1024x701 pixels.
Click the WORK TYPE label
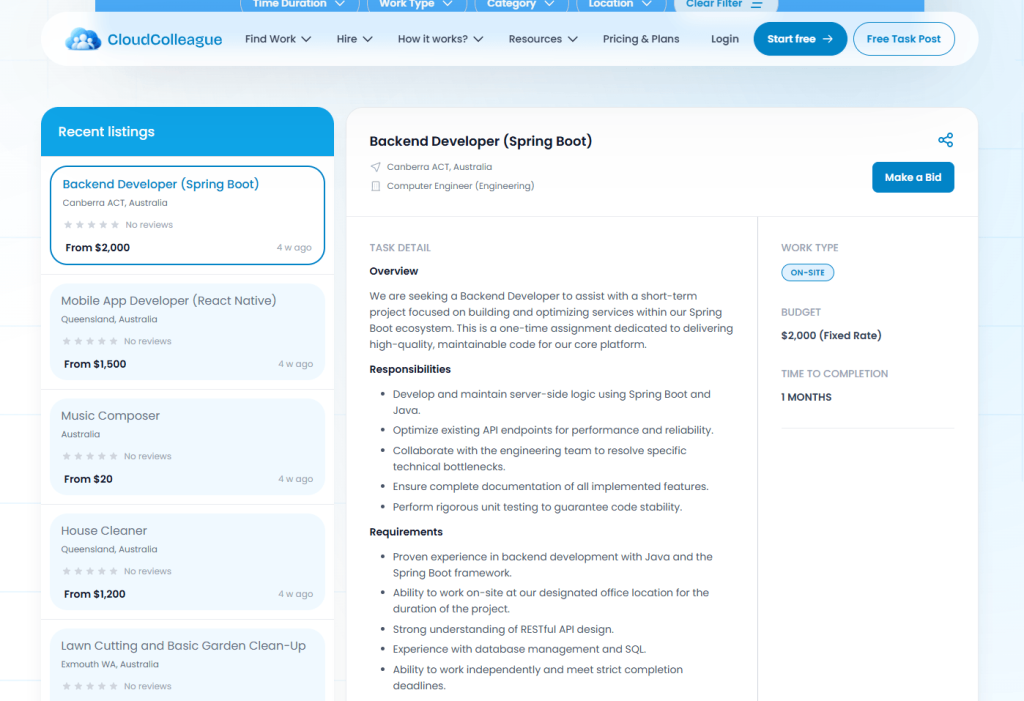(810, 248)
